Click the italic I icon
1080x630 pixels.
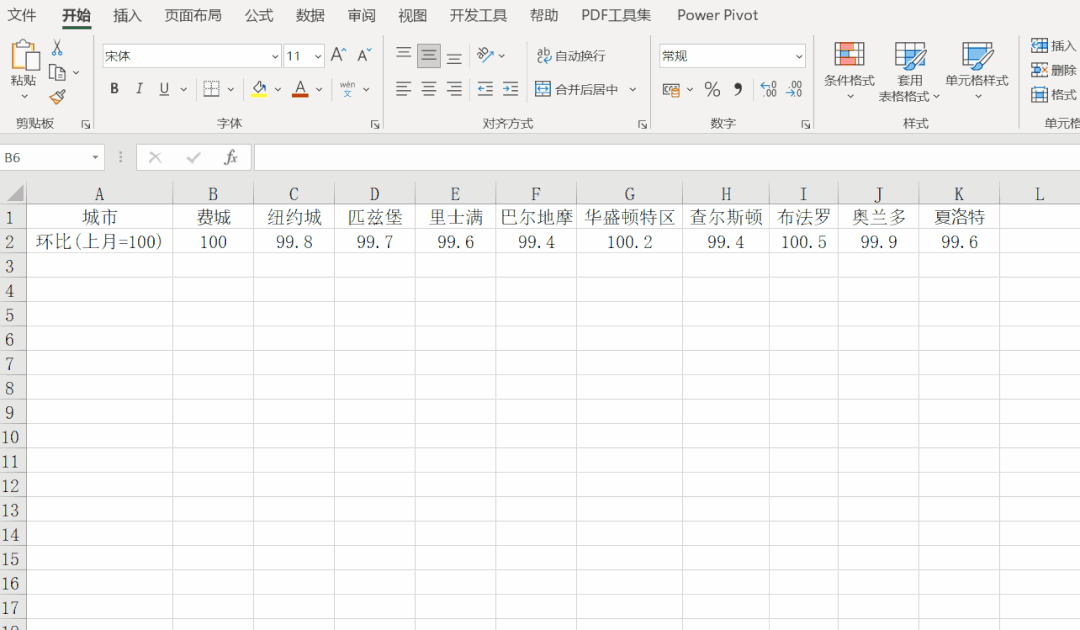tap(139, 89)
